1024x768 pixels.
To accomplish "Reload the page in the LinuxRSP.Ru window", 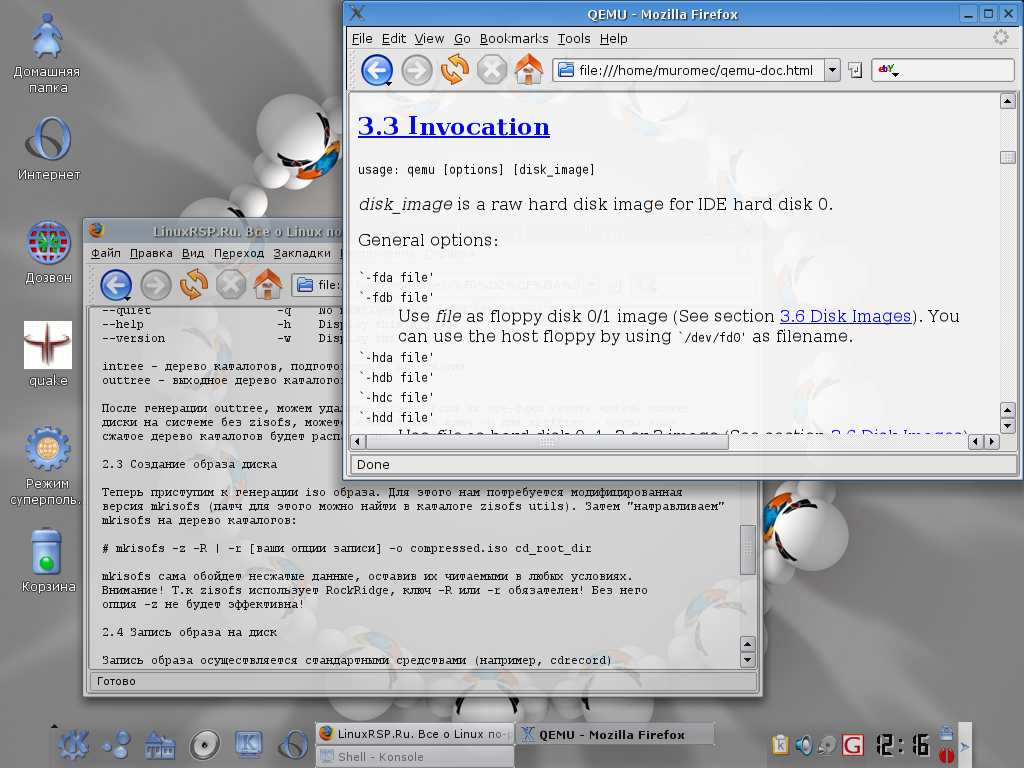I will tap(193, 285).
